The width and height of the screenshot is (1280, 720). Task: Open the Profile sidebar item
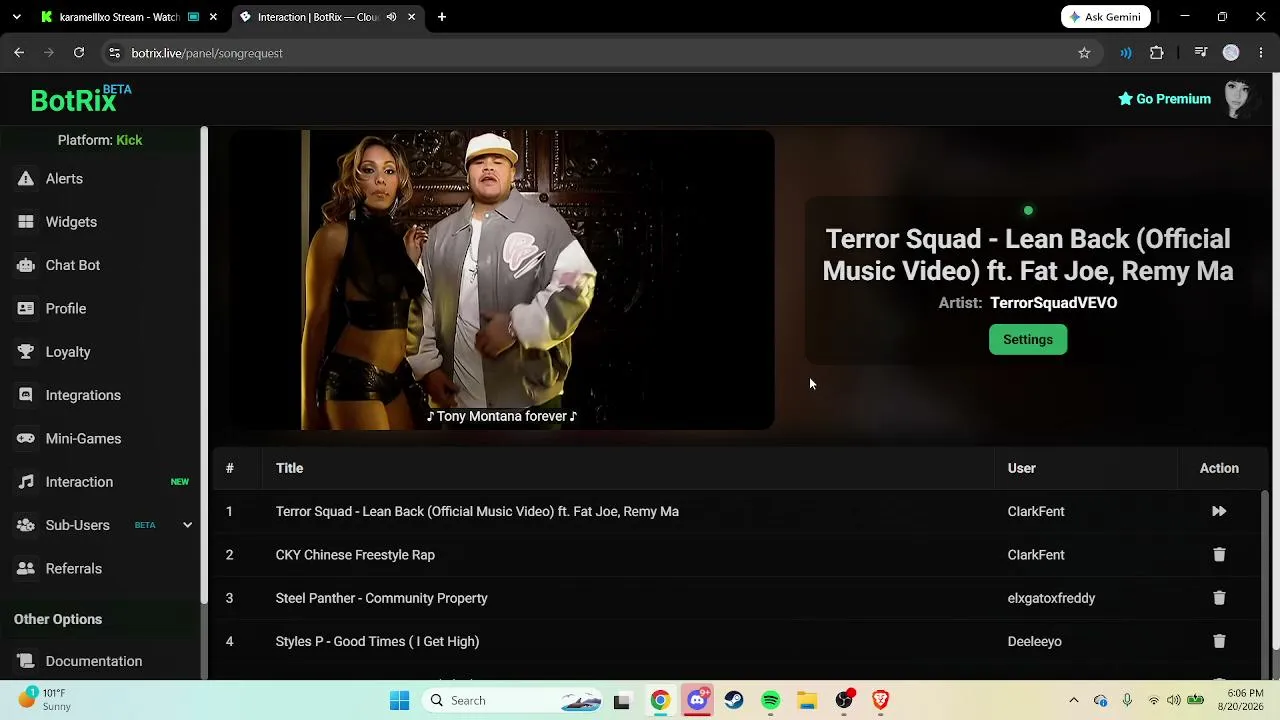pyautogui.click(x=66, y=309)
